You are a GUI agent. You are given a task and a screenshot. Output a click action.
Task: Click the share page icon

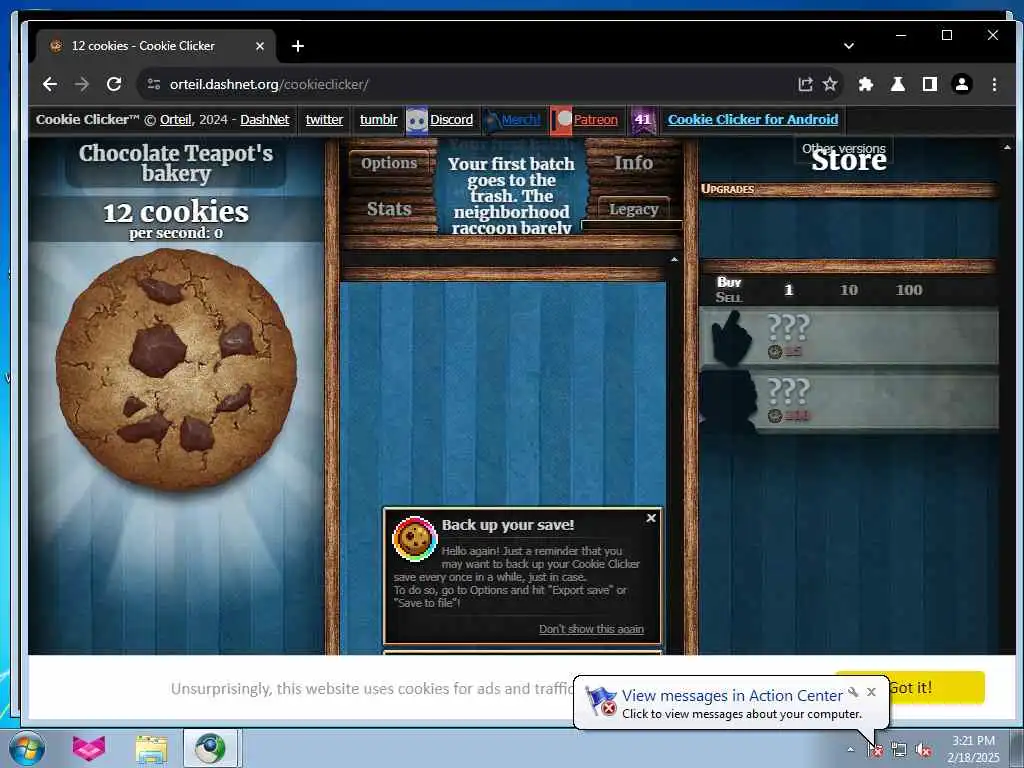(805, 84)
